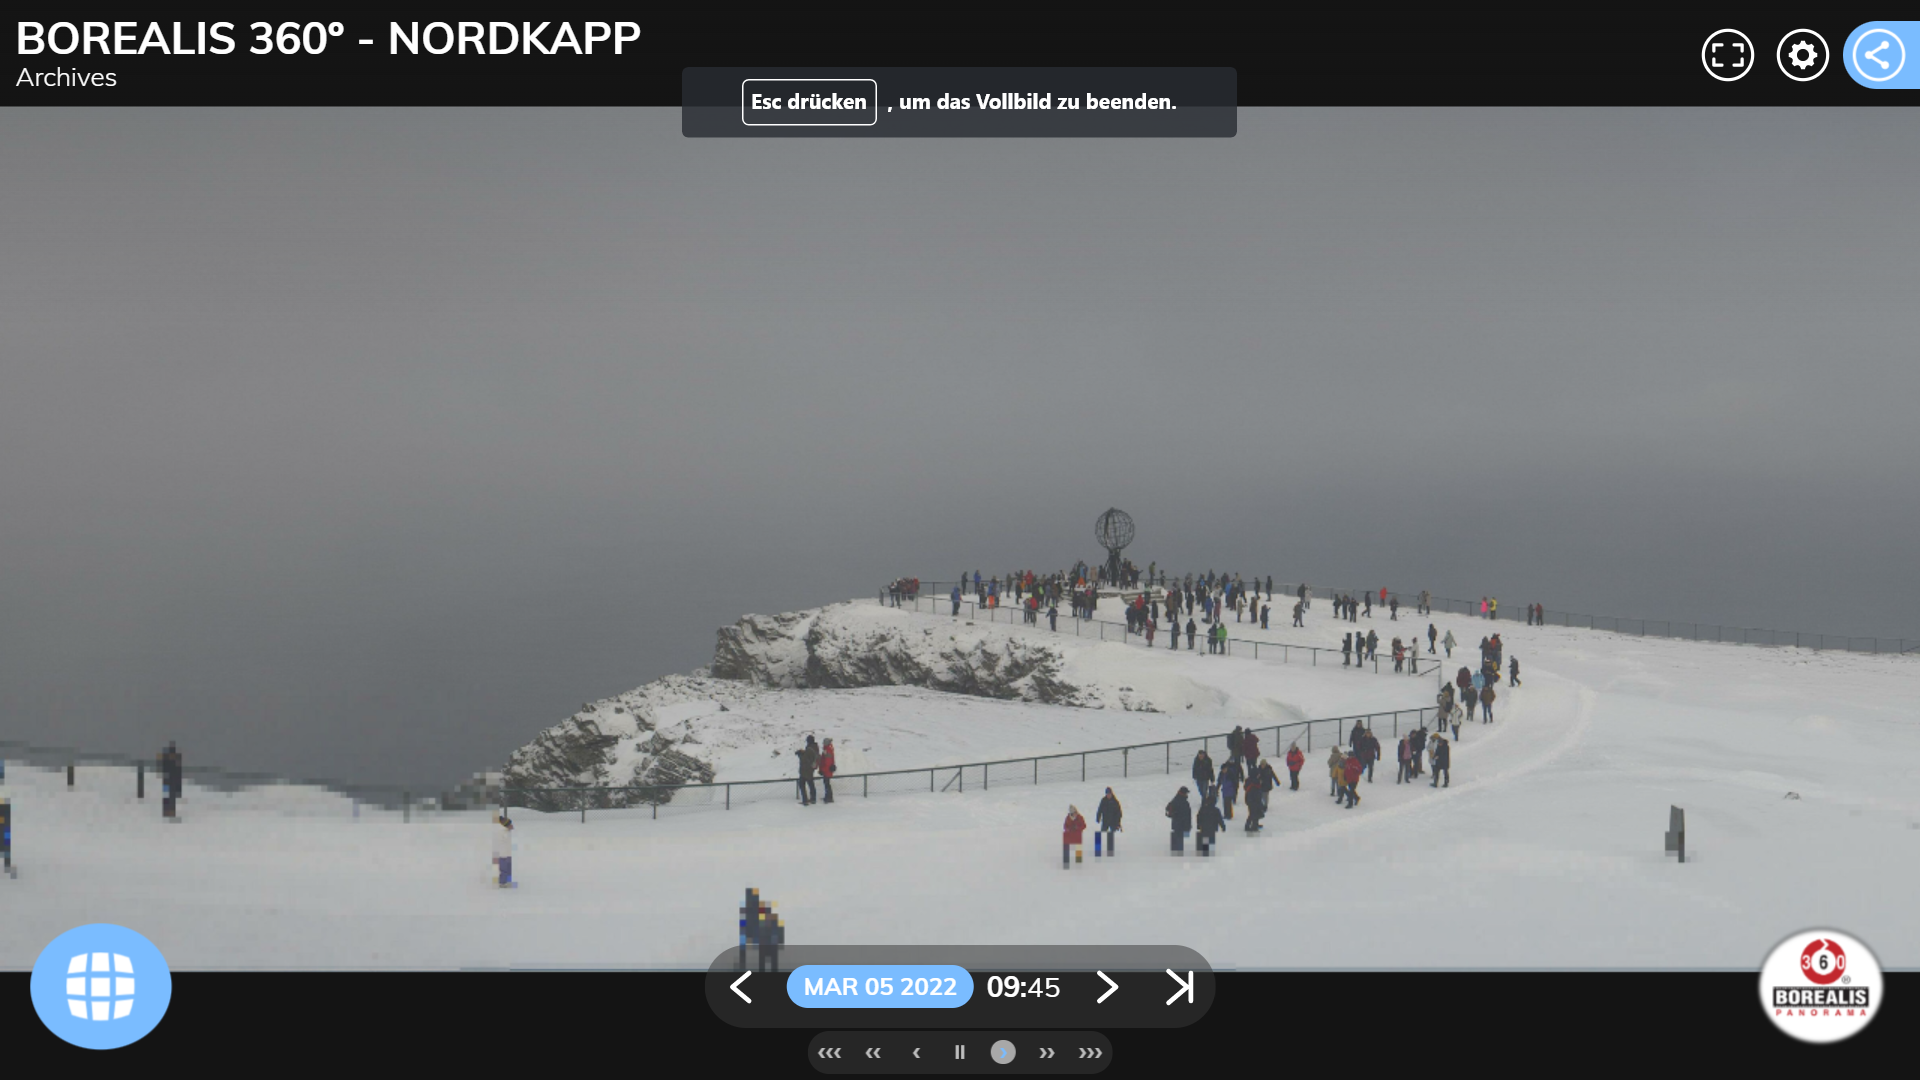Click the Borealis 360 Panorama logo
This screenshot has height=1080, width=1920.
1820,986
